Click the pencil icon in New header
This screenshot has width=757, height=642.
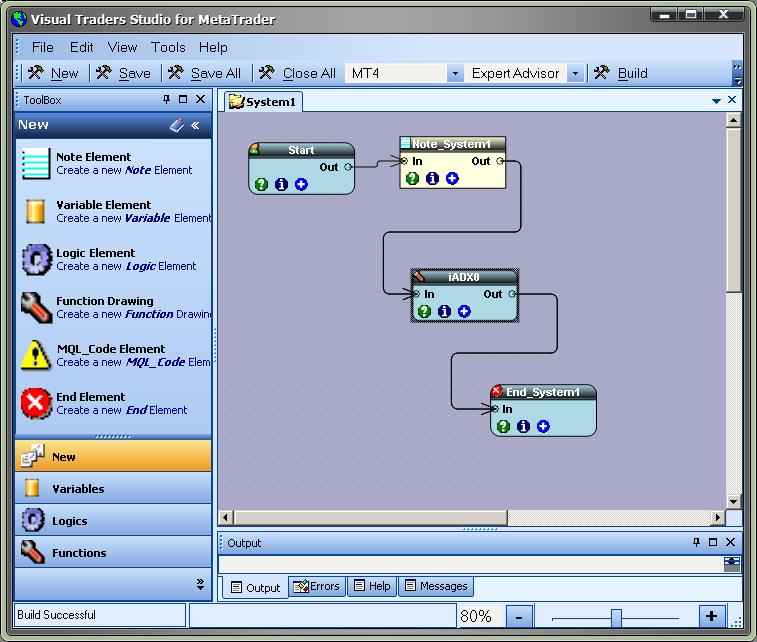(x=177, y=126)
